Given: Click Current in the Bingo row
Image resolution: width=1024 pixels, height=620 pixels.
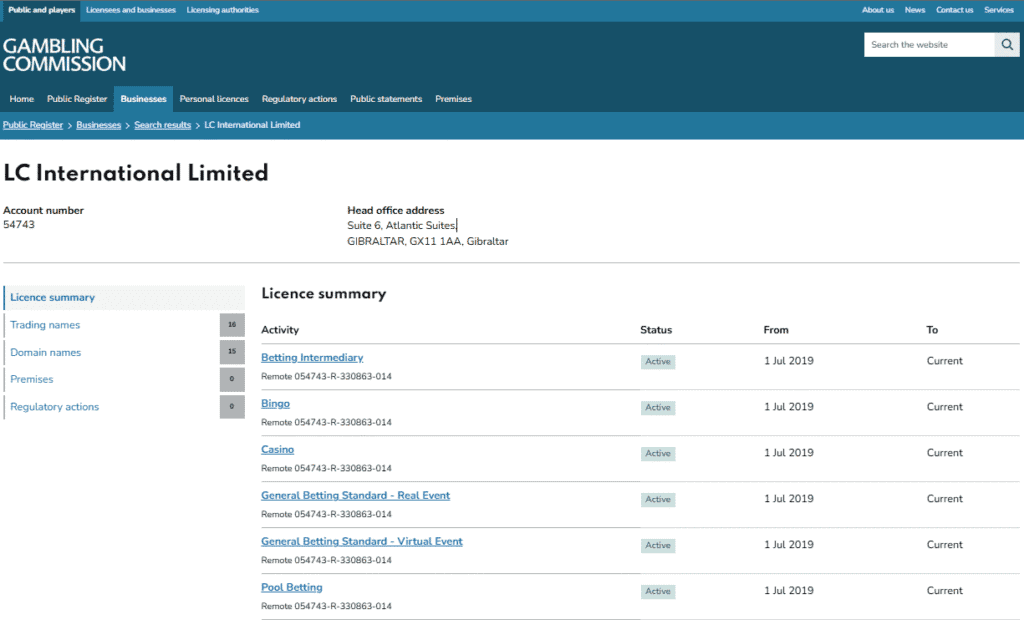Looking at the screenshot, I should [944, 406].
